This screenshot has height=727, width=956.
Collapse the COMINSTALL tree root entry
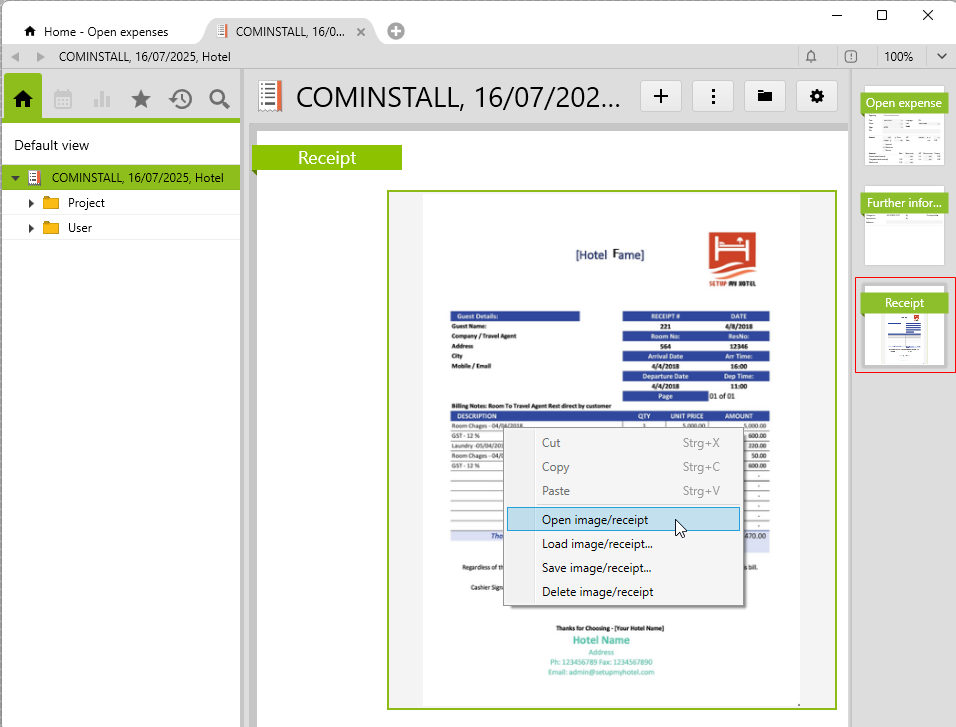click(15, 178)
